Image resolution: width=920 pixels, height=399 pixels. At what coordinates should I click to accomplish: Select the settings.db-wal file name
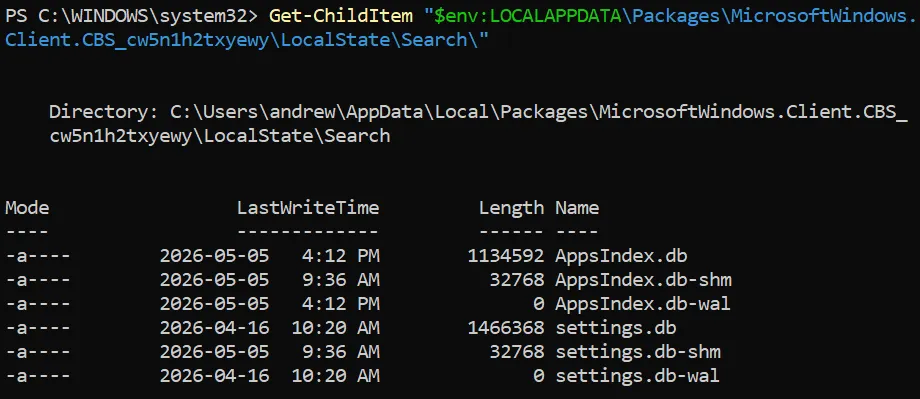click(638, 376)
